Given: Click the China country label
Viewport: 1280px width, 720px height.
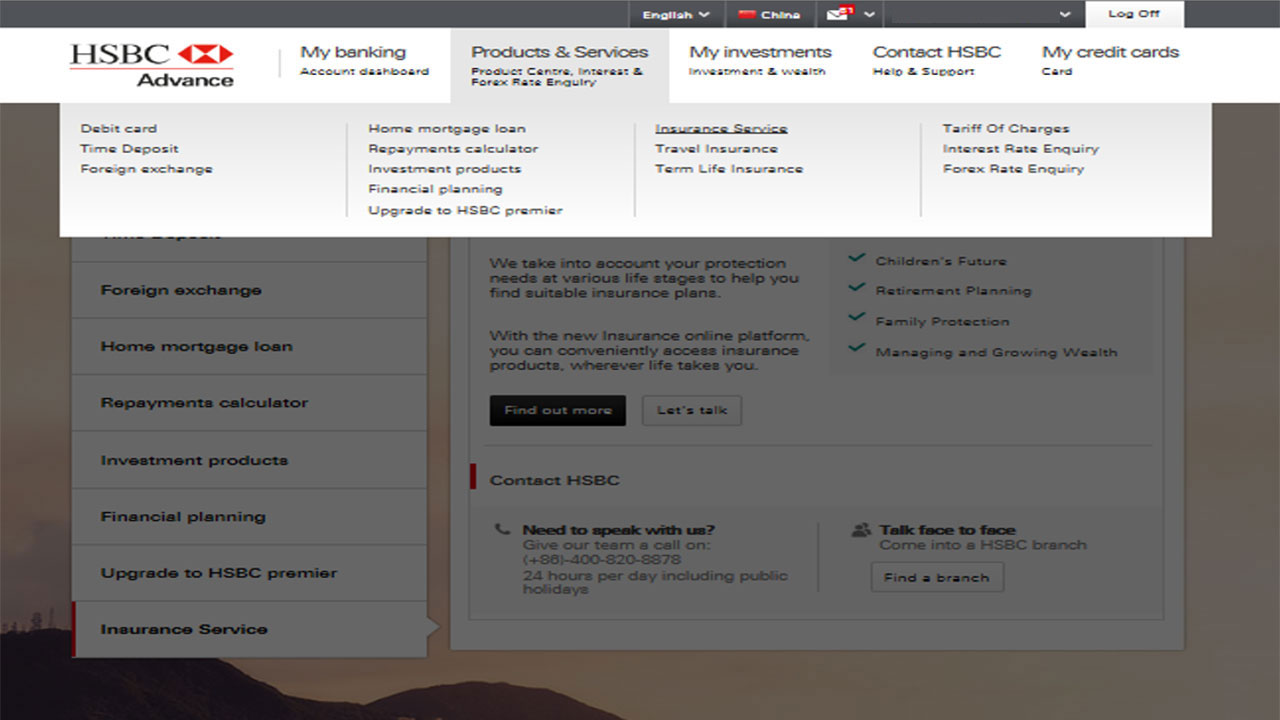Looking at the screenshot, I should 780,15.
